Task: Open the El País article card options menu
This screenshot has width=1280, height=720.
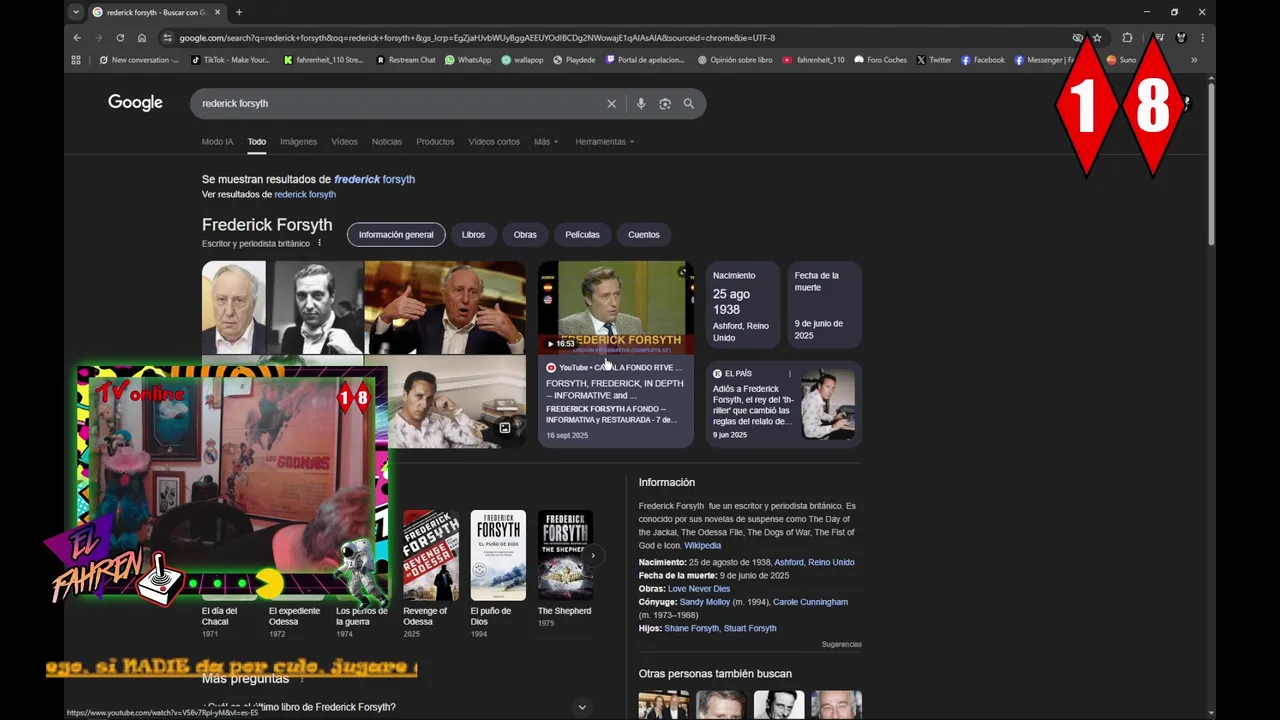Action: point(789,374)
